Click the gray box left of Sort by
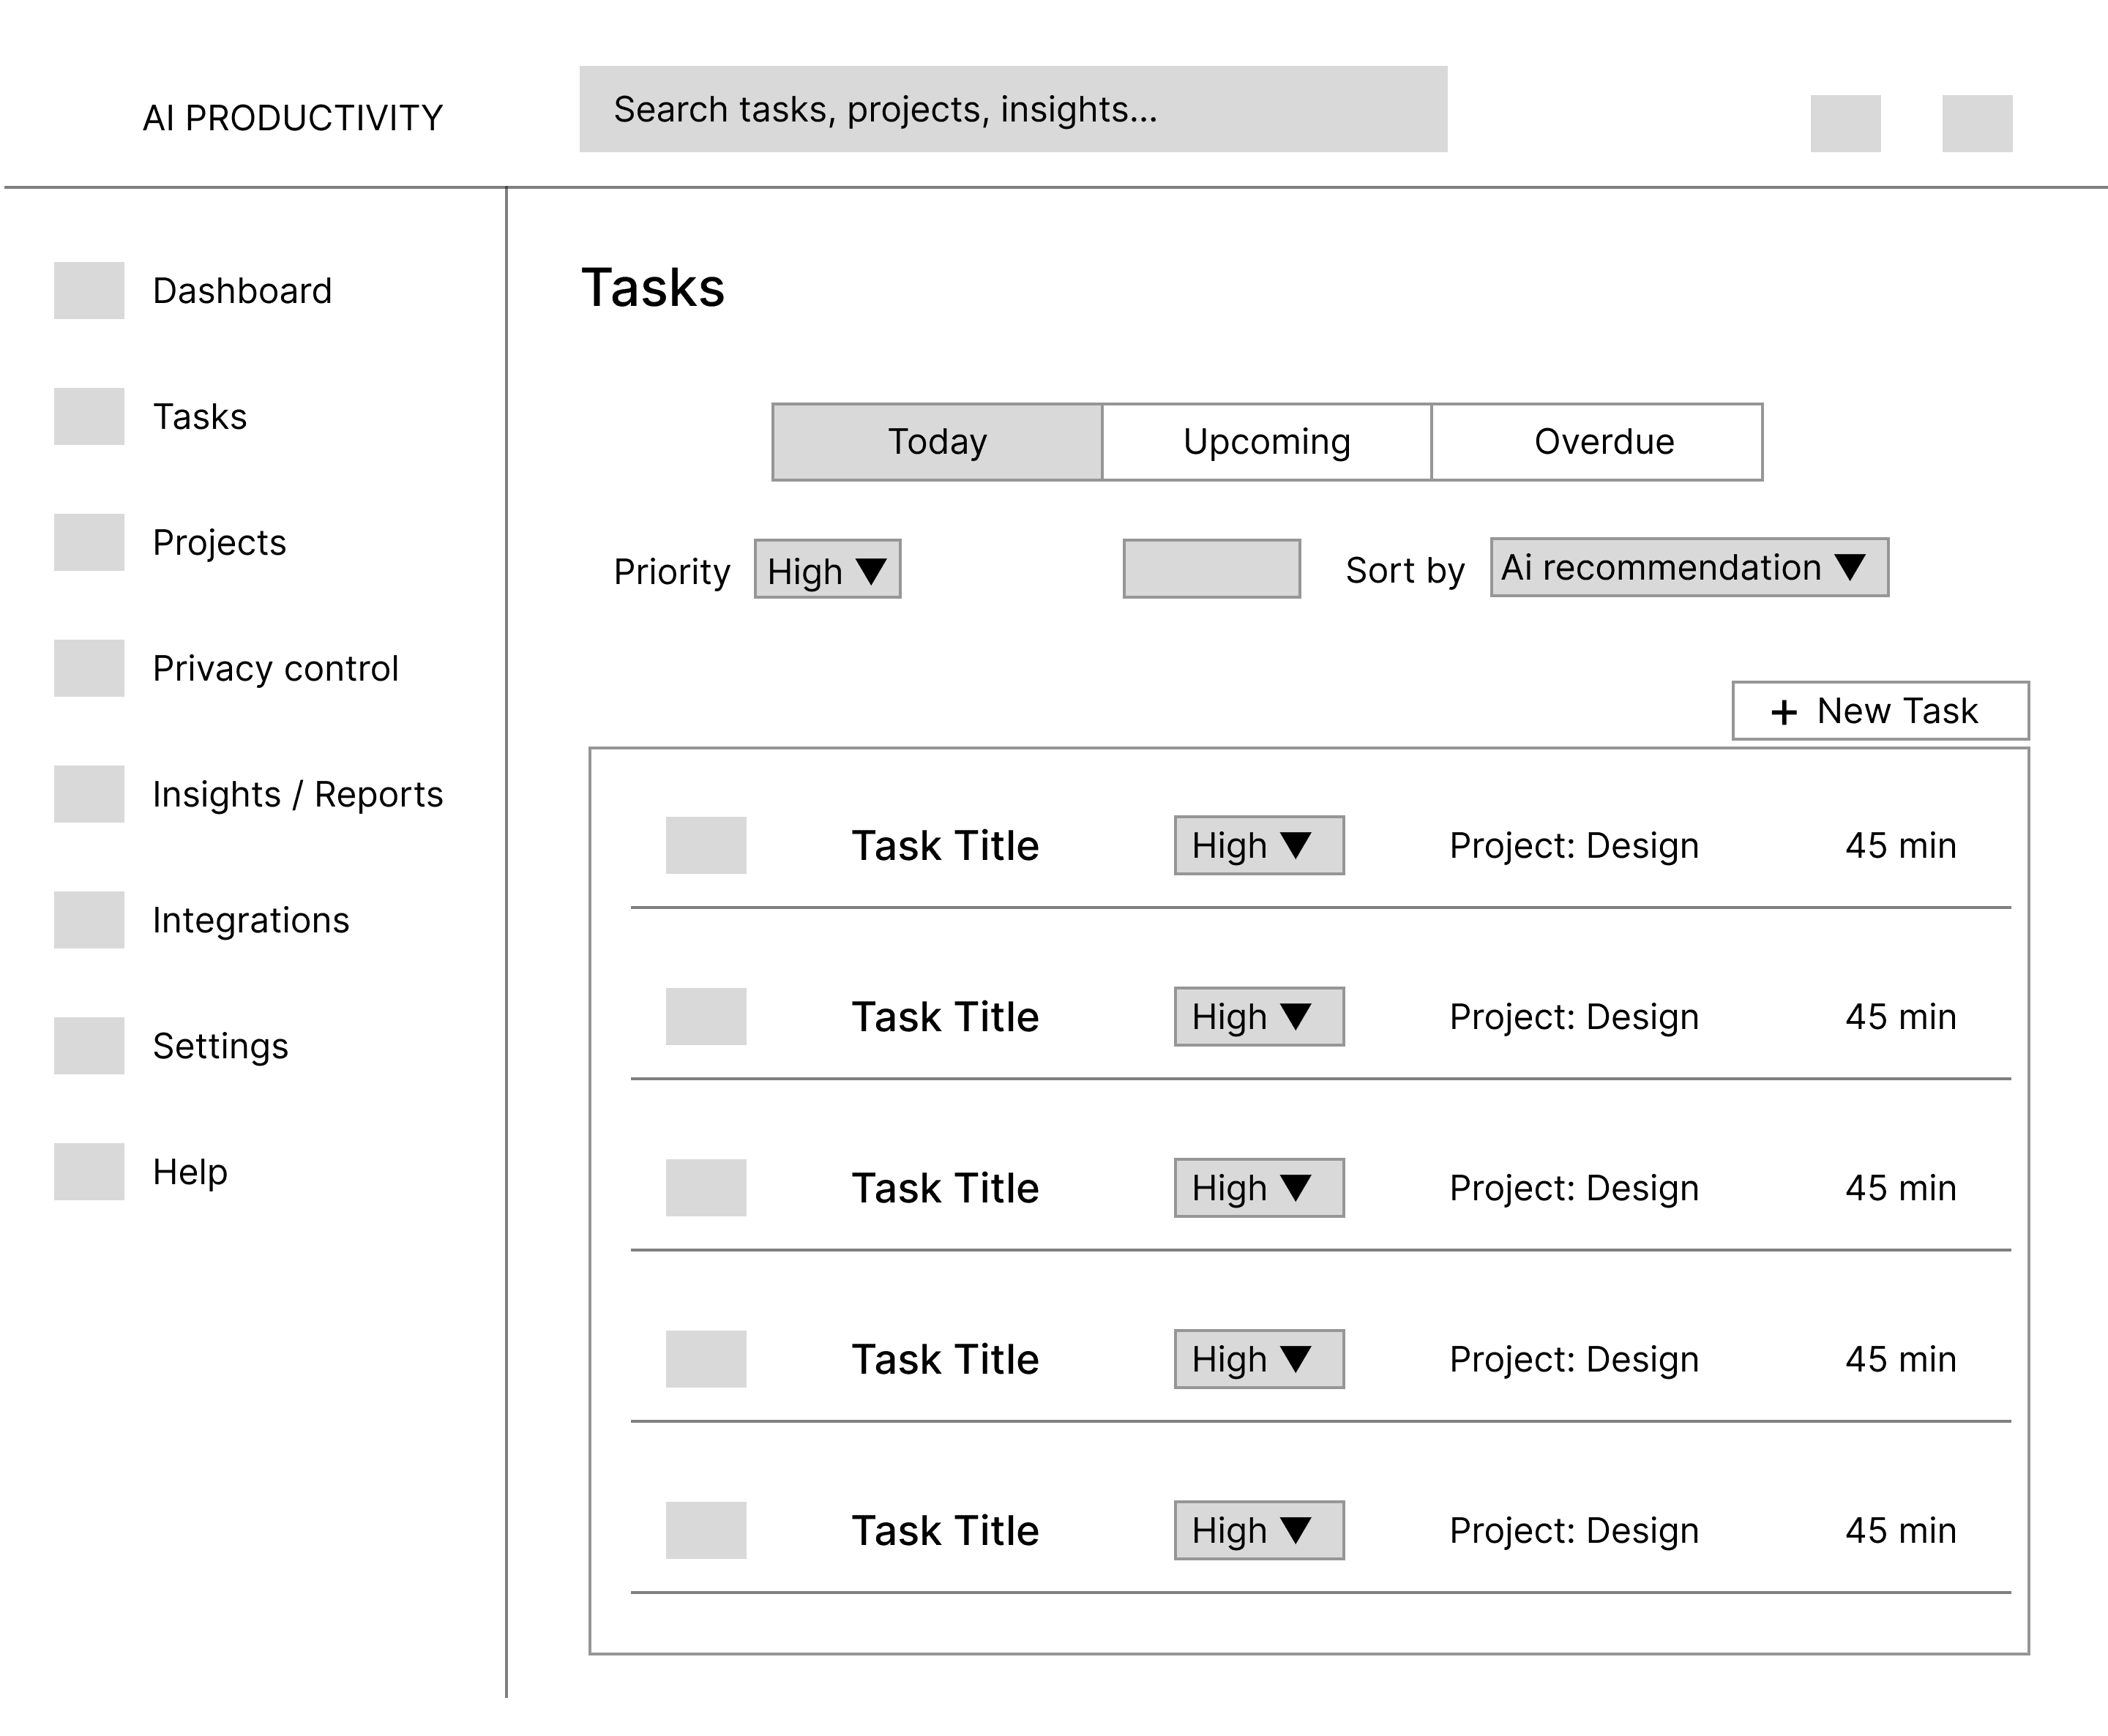 click(x=1211, y=569)
